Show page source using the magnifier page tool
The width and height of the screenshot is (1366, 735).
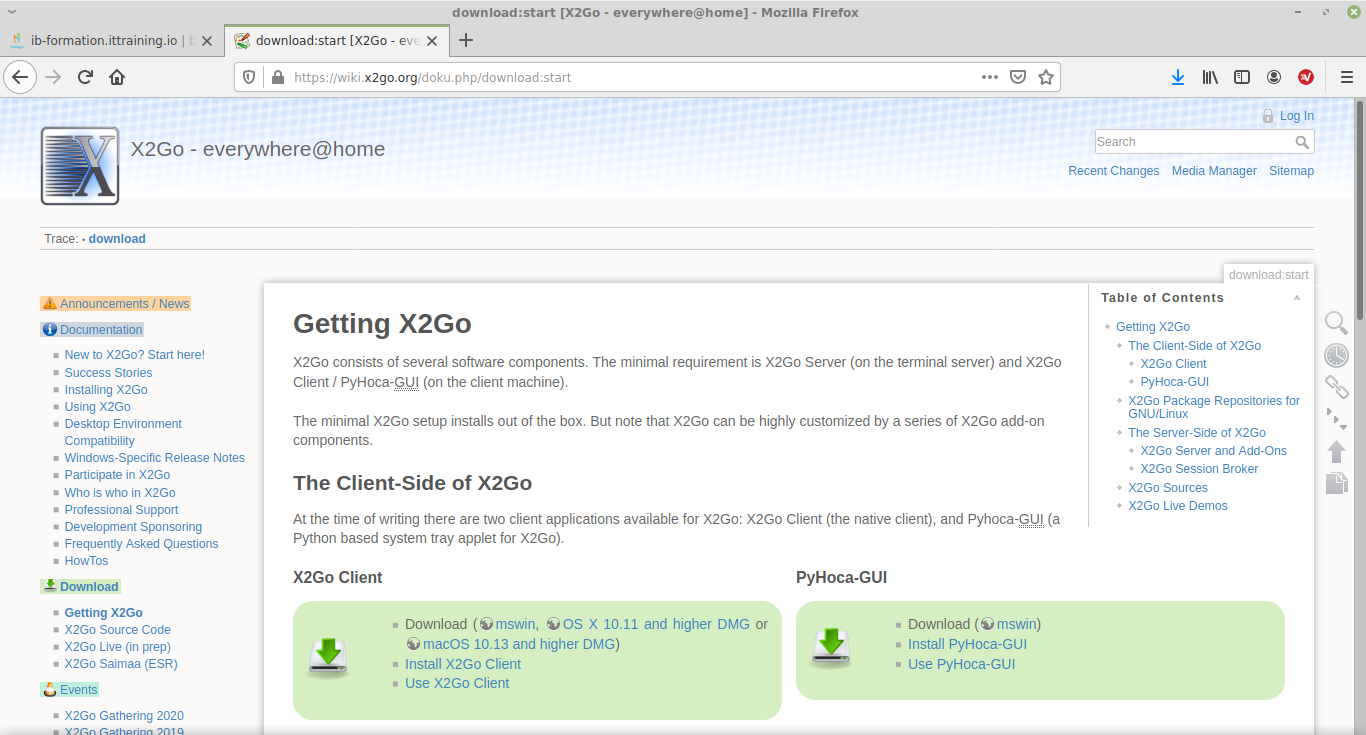click(x=1337, y=322)
